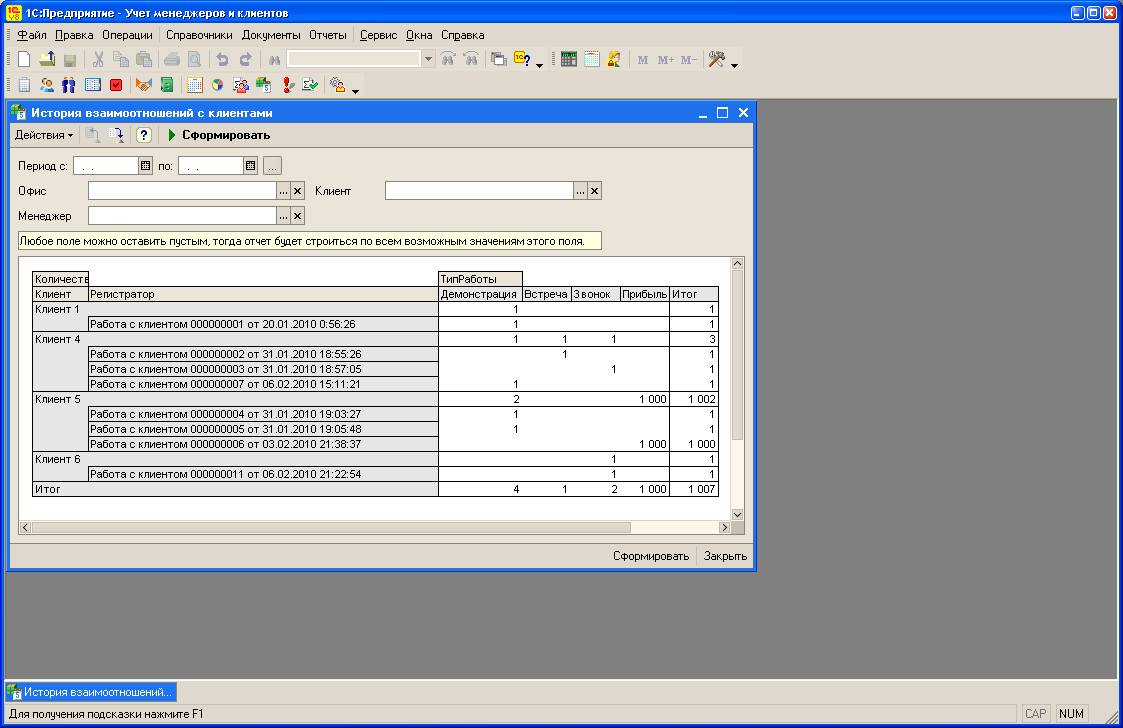This screenshot has height=728, width=1123.
Task: Click the window list icon
Action: pos(499,59)
